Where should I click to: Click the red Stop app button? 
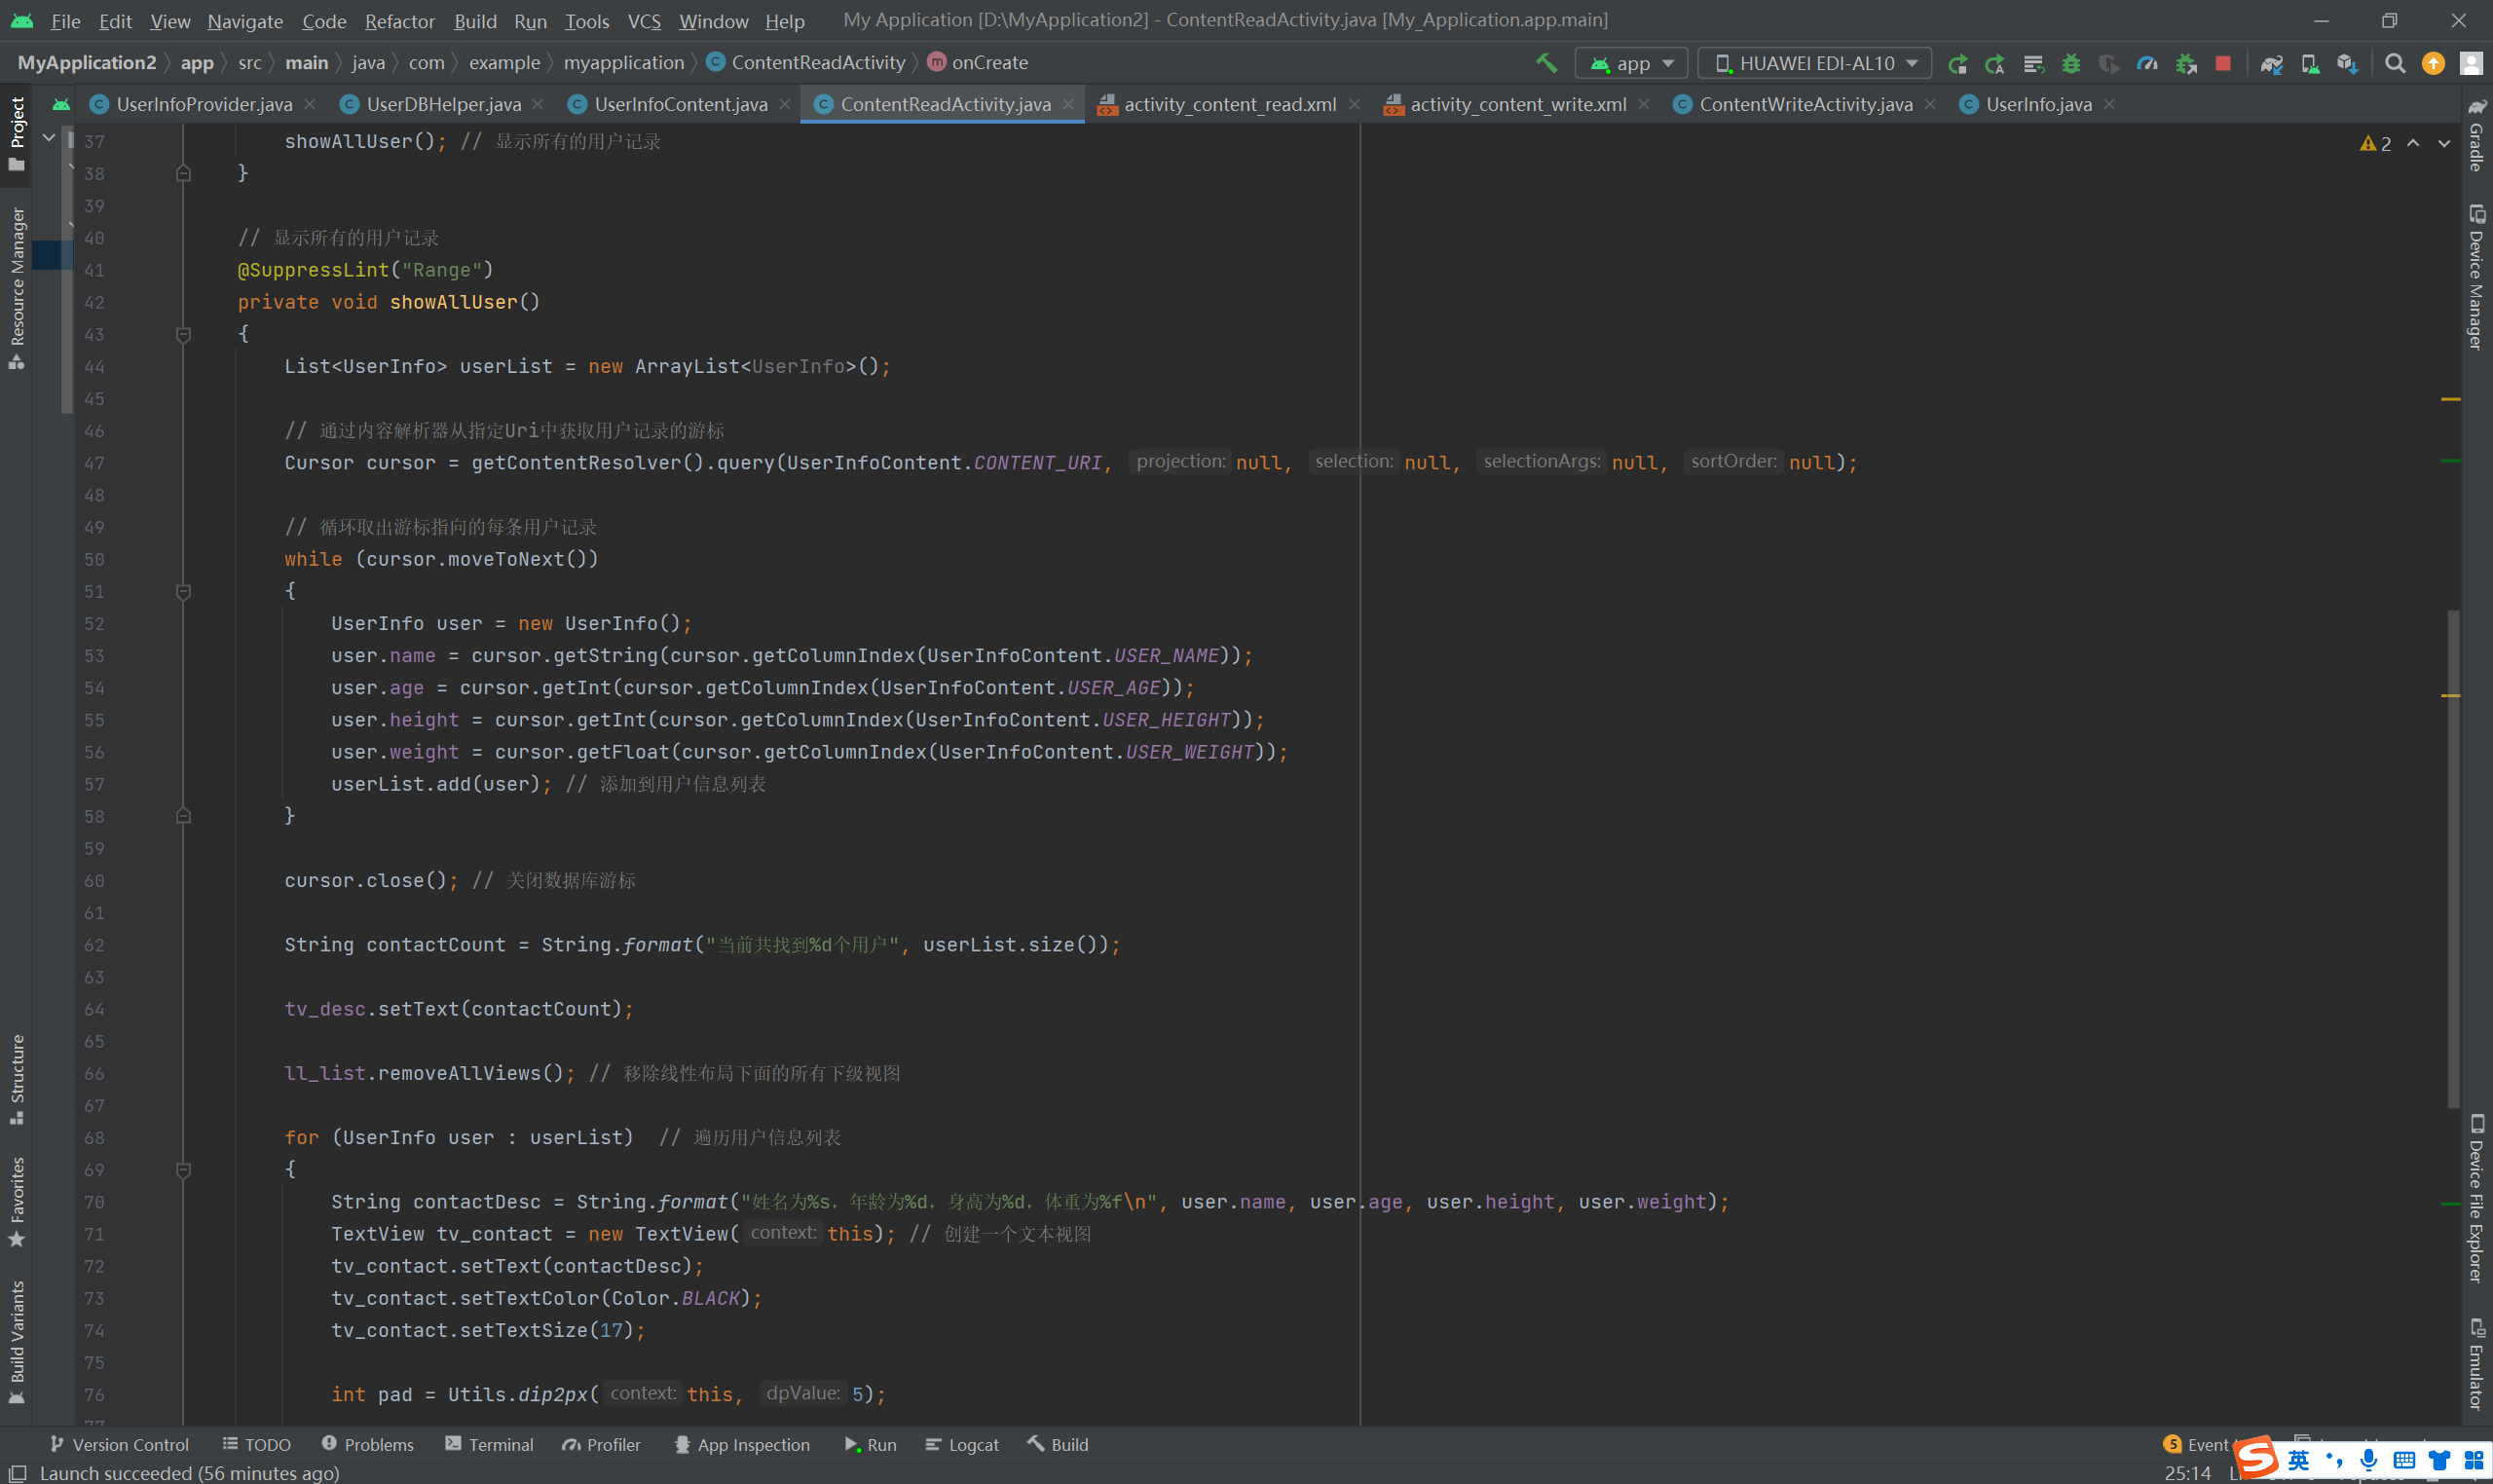click(2222, 63)
